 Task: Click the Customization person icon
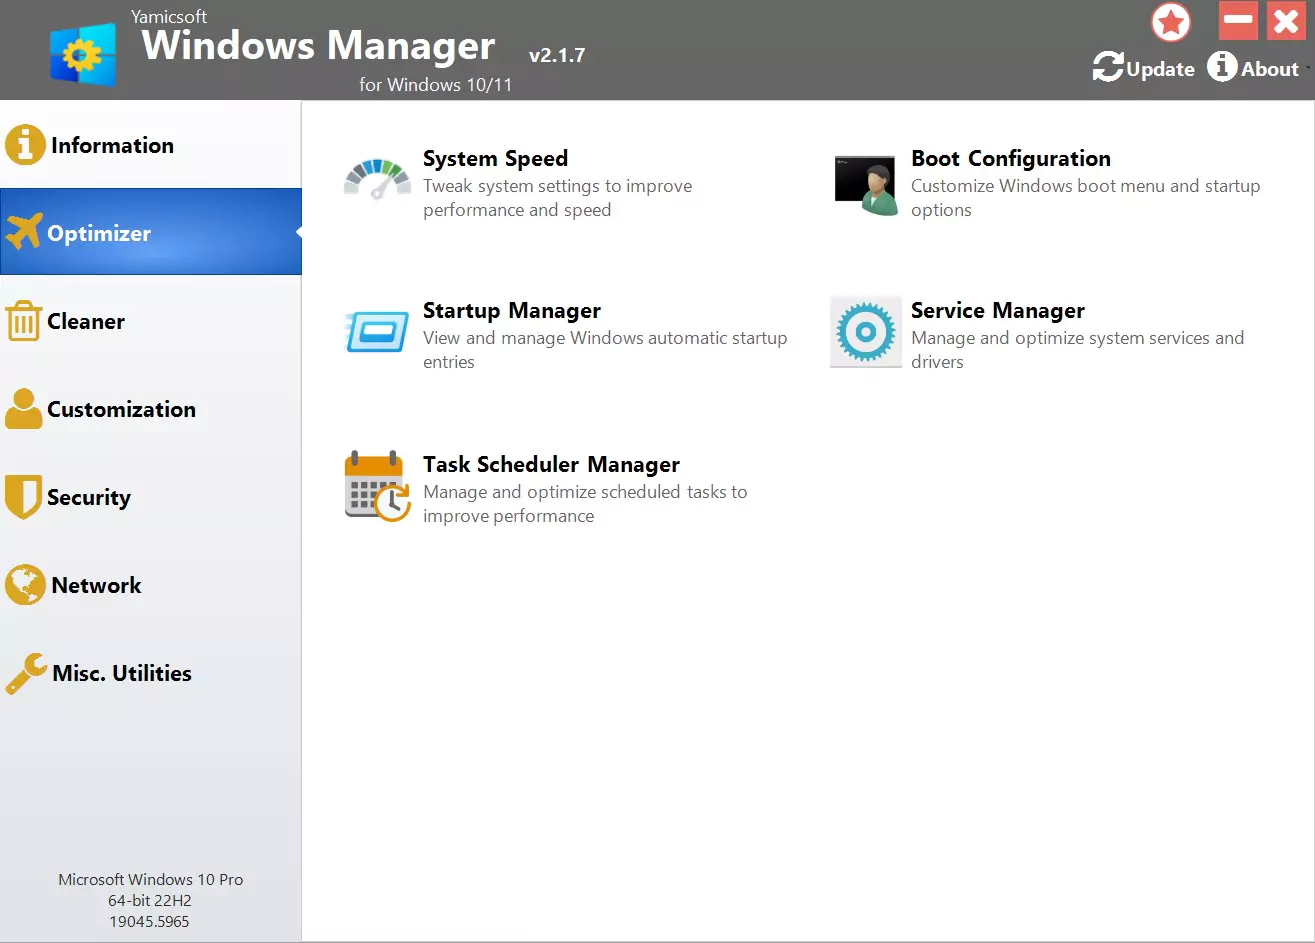(x=24, y=409)
